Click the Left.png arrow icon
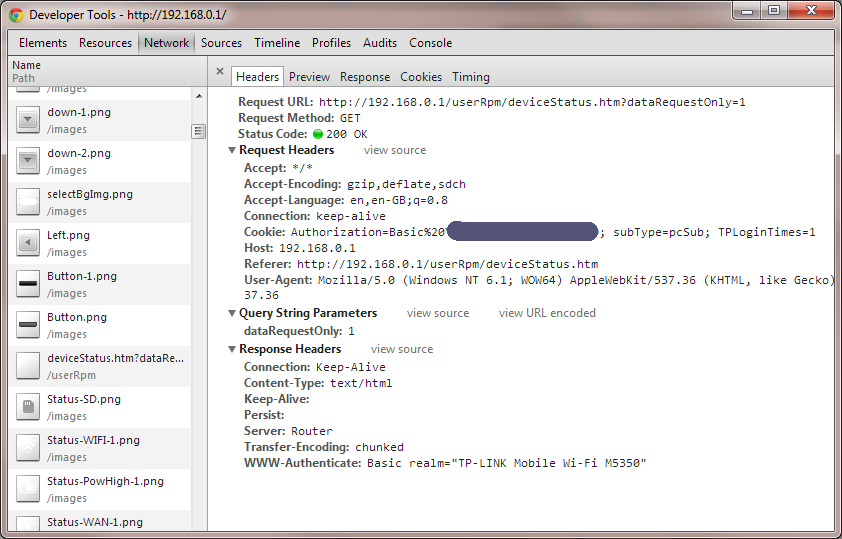The image size is (842, 539). (28, 243)
